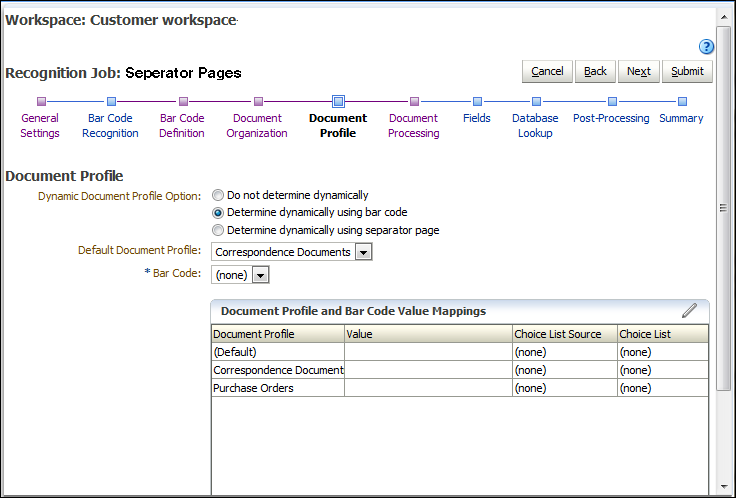Go to Document Processing step
Screen dimensions: 736x498
(x=414, y=125)
